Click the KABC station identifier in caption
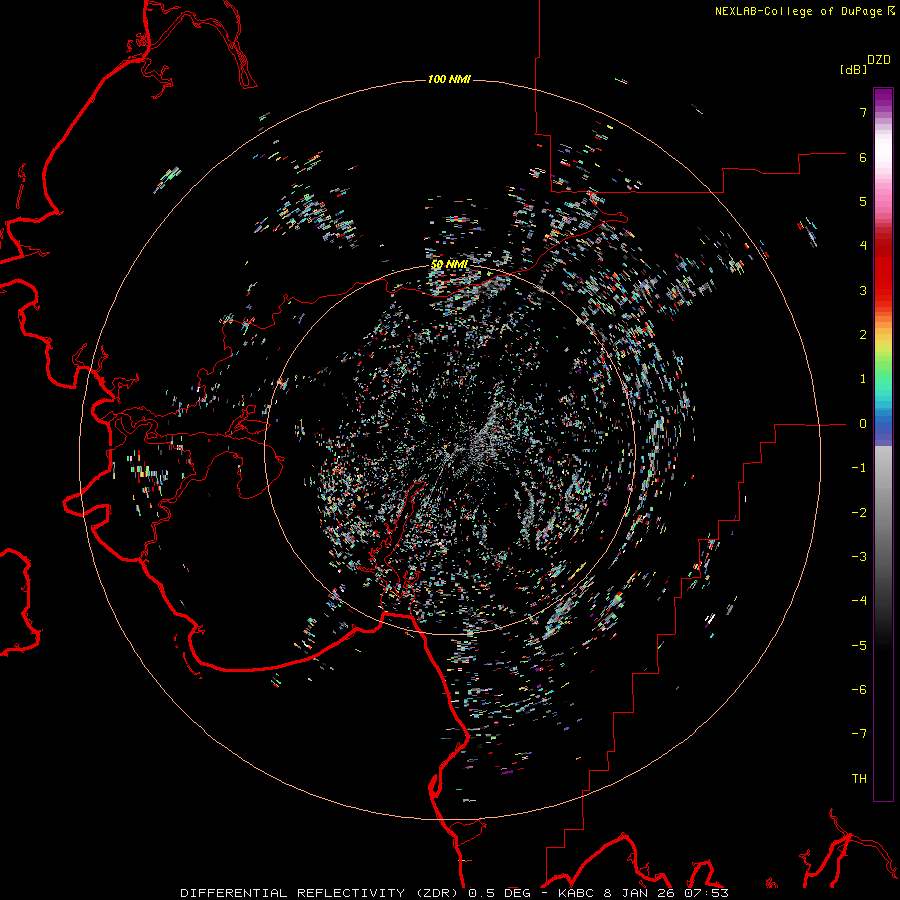Screen dimensions: 900x900 pyautogui.click(x=577, y=893)
